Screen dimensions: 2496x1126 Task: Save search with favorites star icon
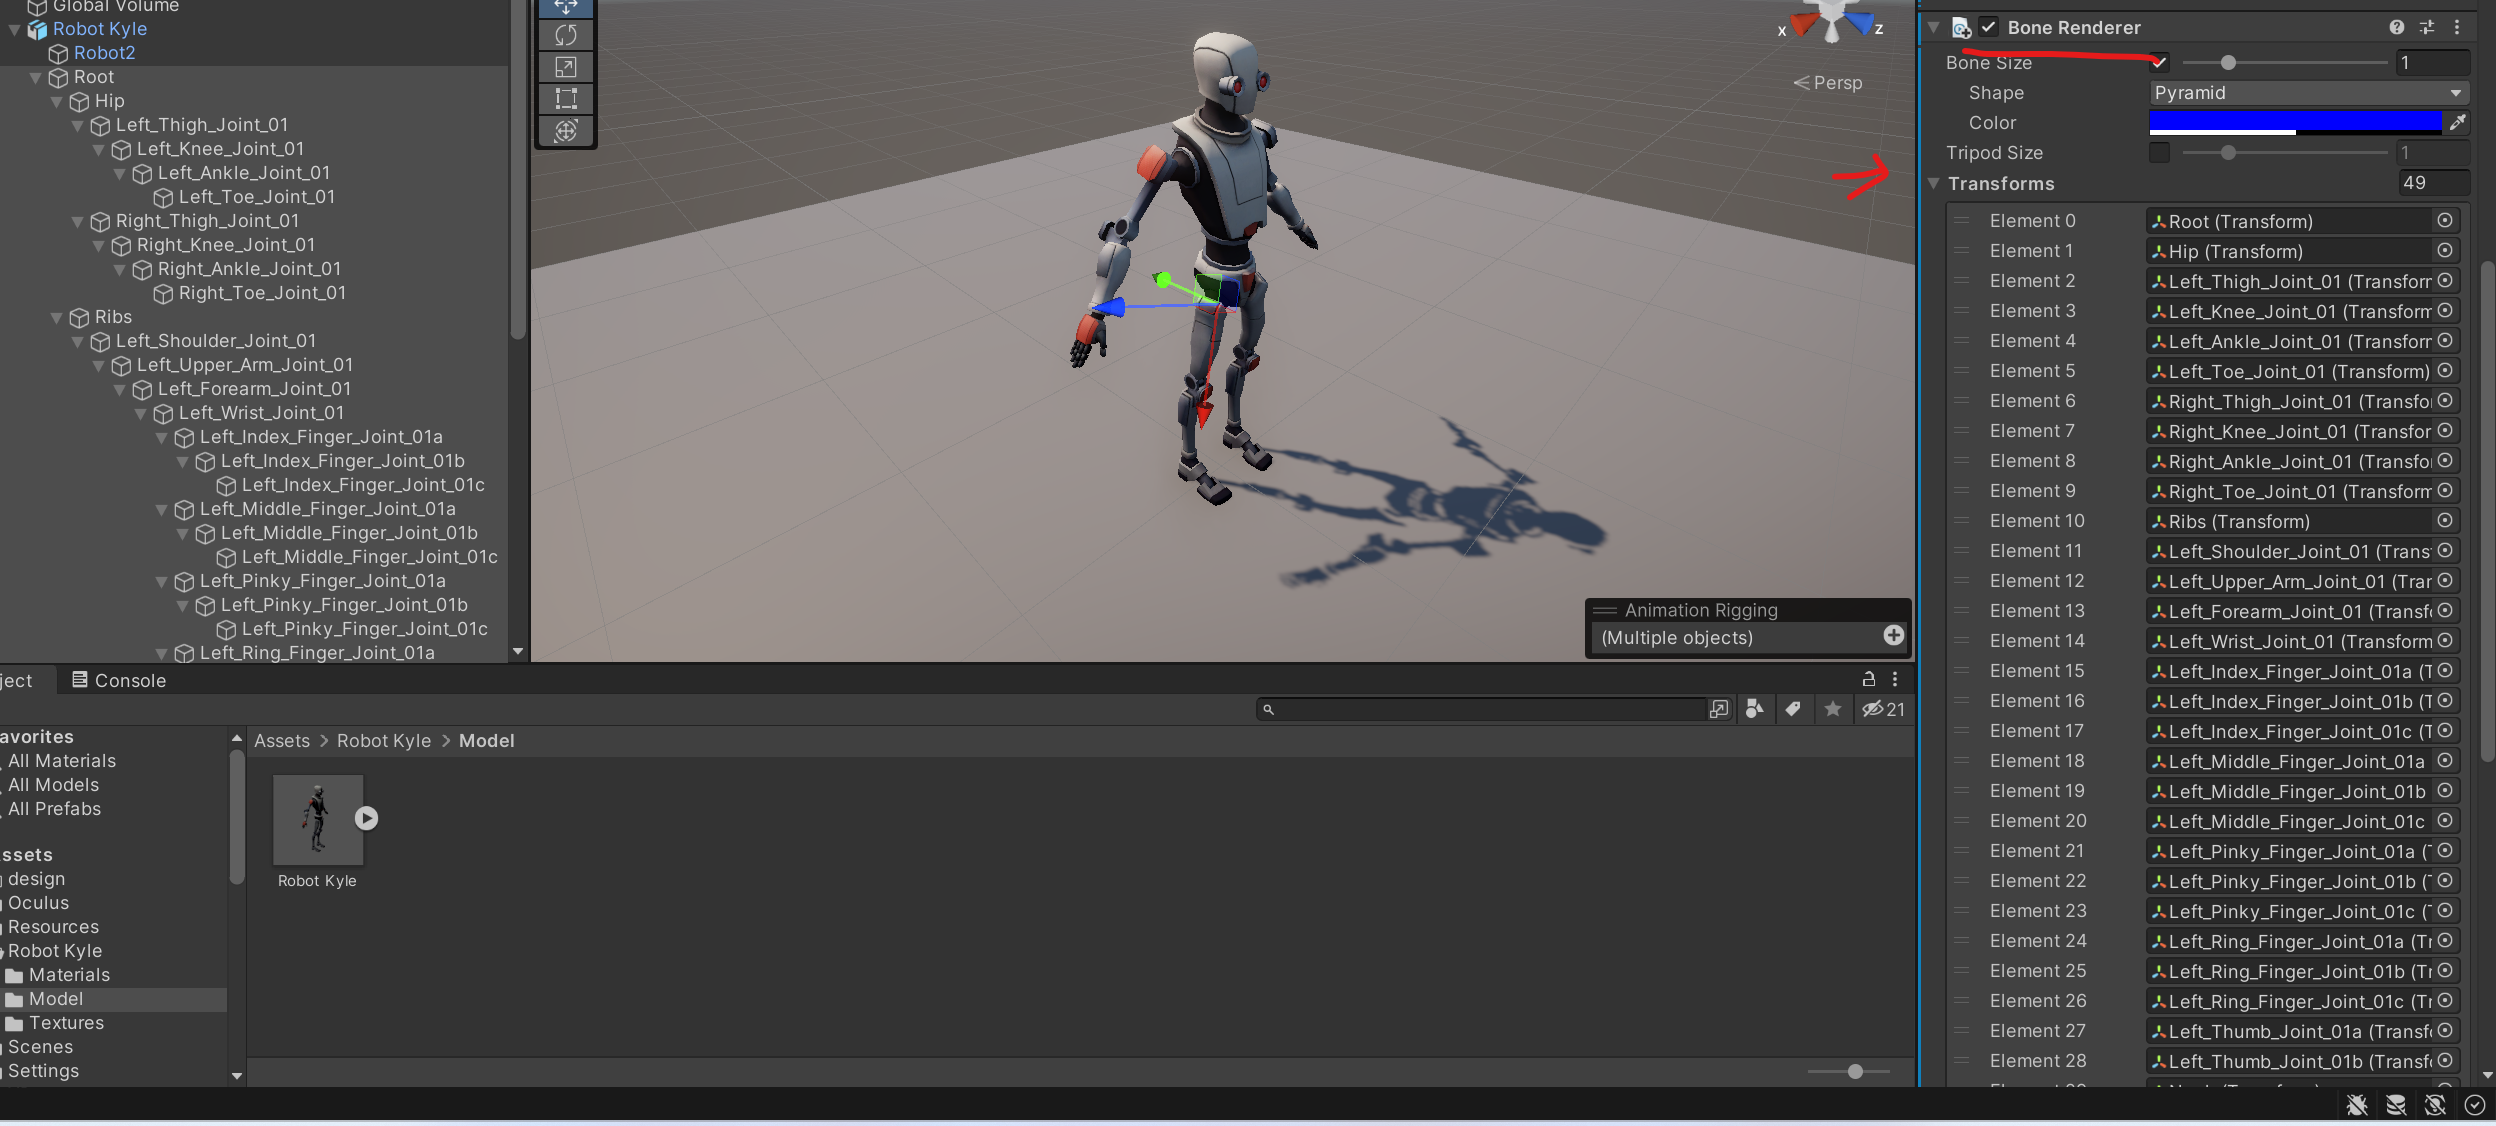(1832, 709)
